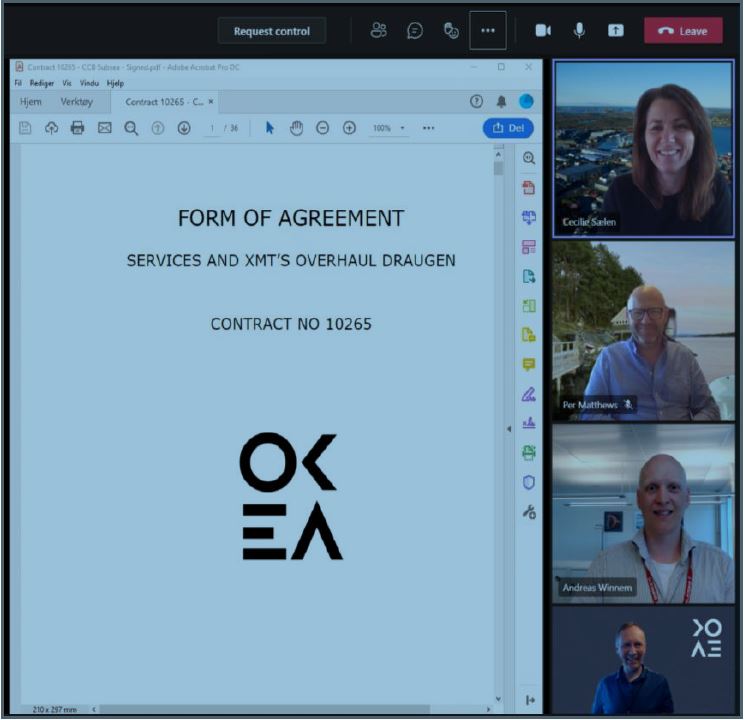This screenshot has width=745, height=720.
Task: Toggle the camera in the meeting toolbar
Action: click(543, 31)
